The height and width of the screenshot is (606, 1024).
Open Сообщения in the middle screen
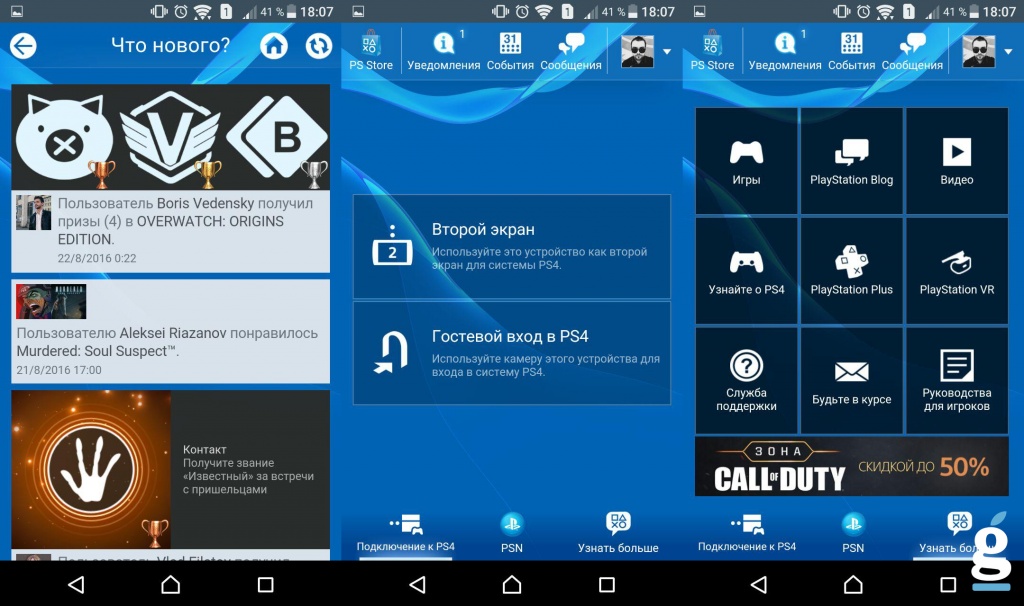(571, 51)
